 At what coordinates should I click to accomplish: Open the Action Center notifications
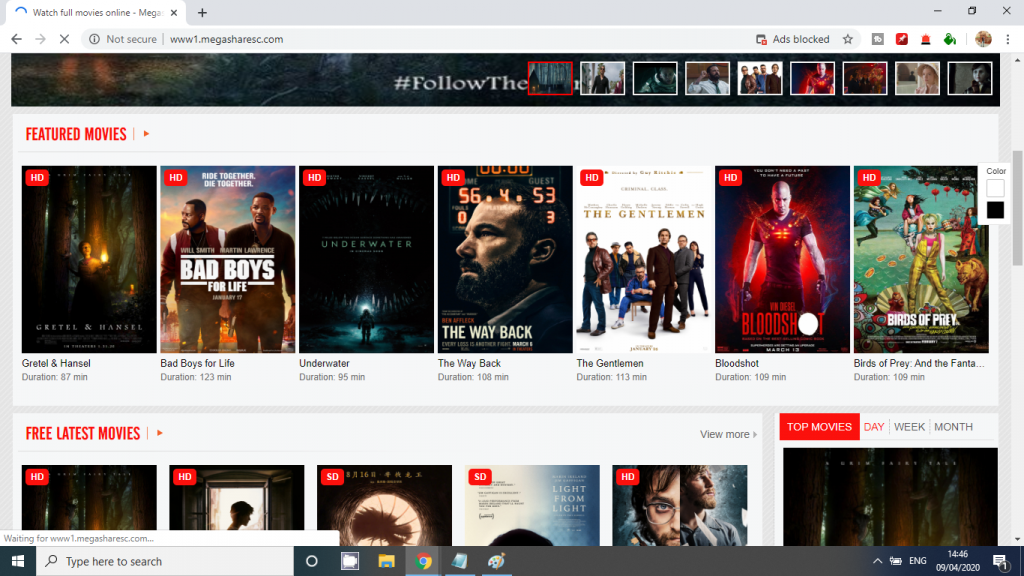[1000, 561]
